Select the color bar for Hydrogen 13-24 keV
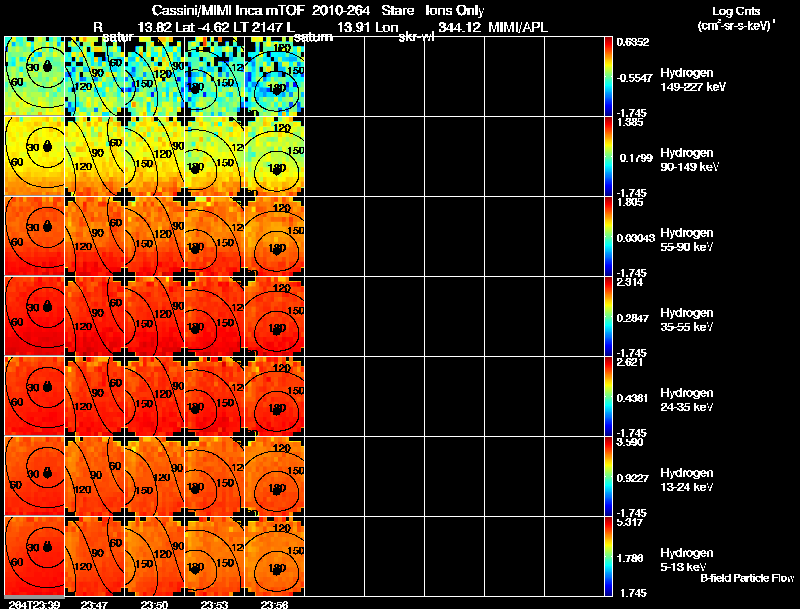 coord(608,476)
